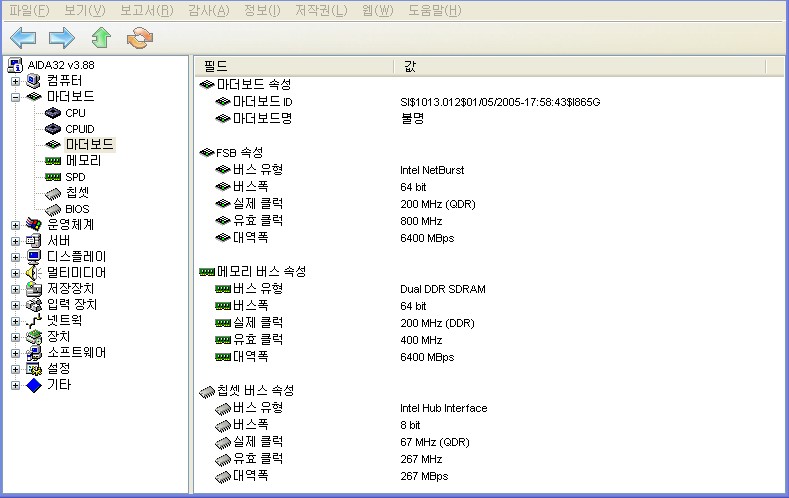This screenshot has height=498, width=789.
Task: Expand the 기타 tree node
Action: point(16,386)
